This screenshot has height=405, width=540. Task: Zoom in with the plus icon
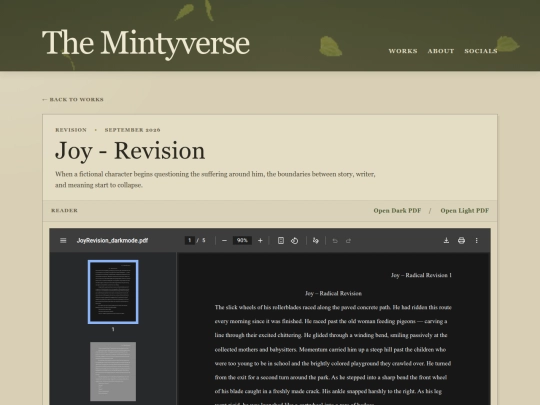point(260,240)
